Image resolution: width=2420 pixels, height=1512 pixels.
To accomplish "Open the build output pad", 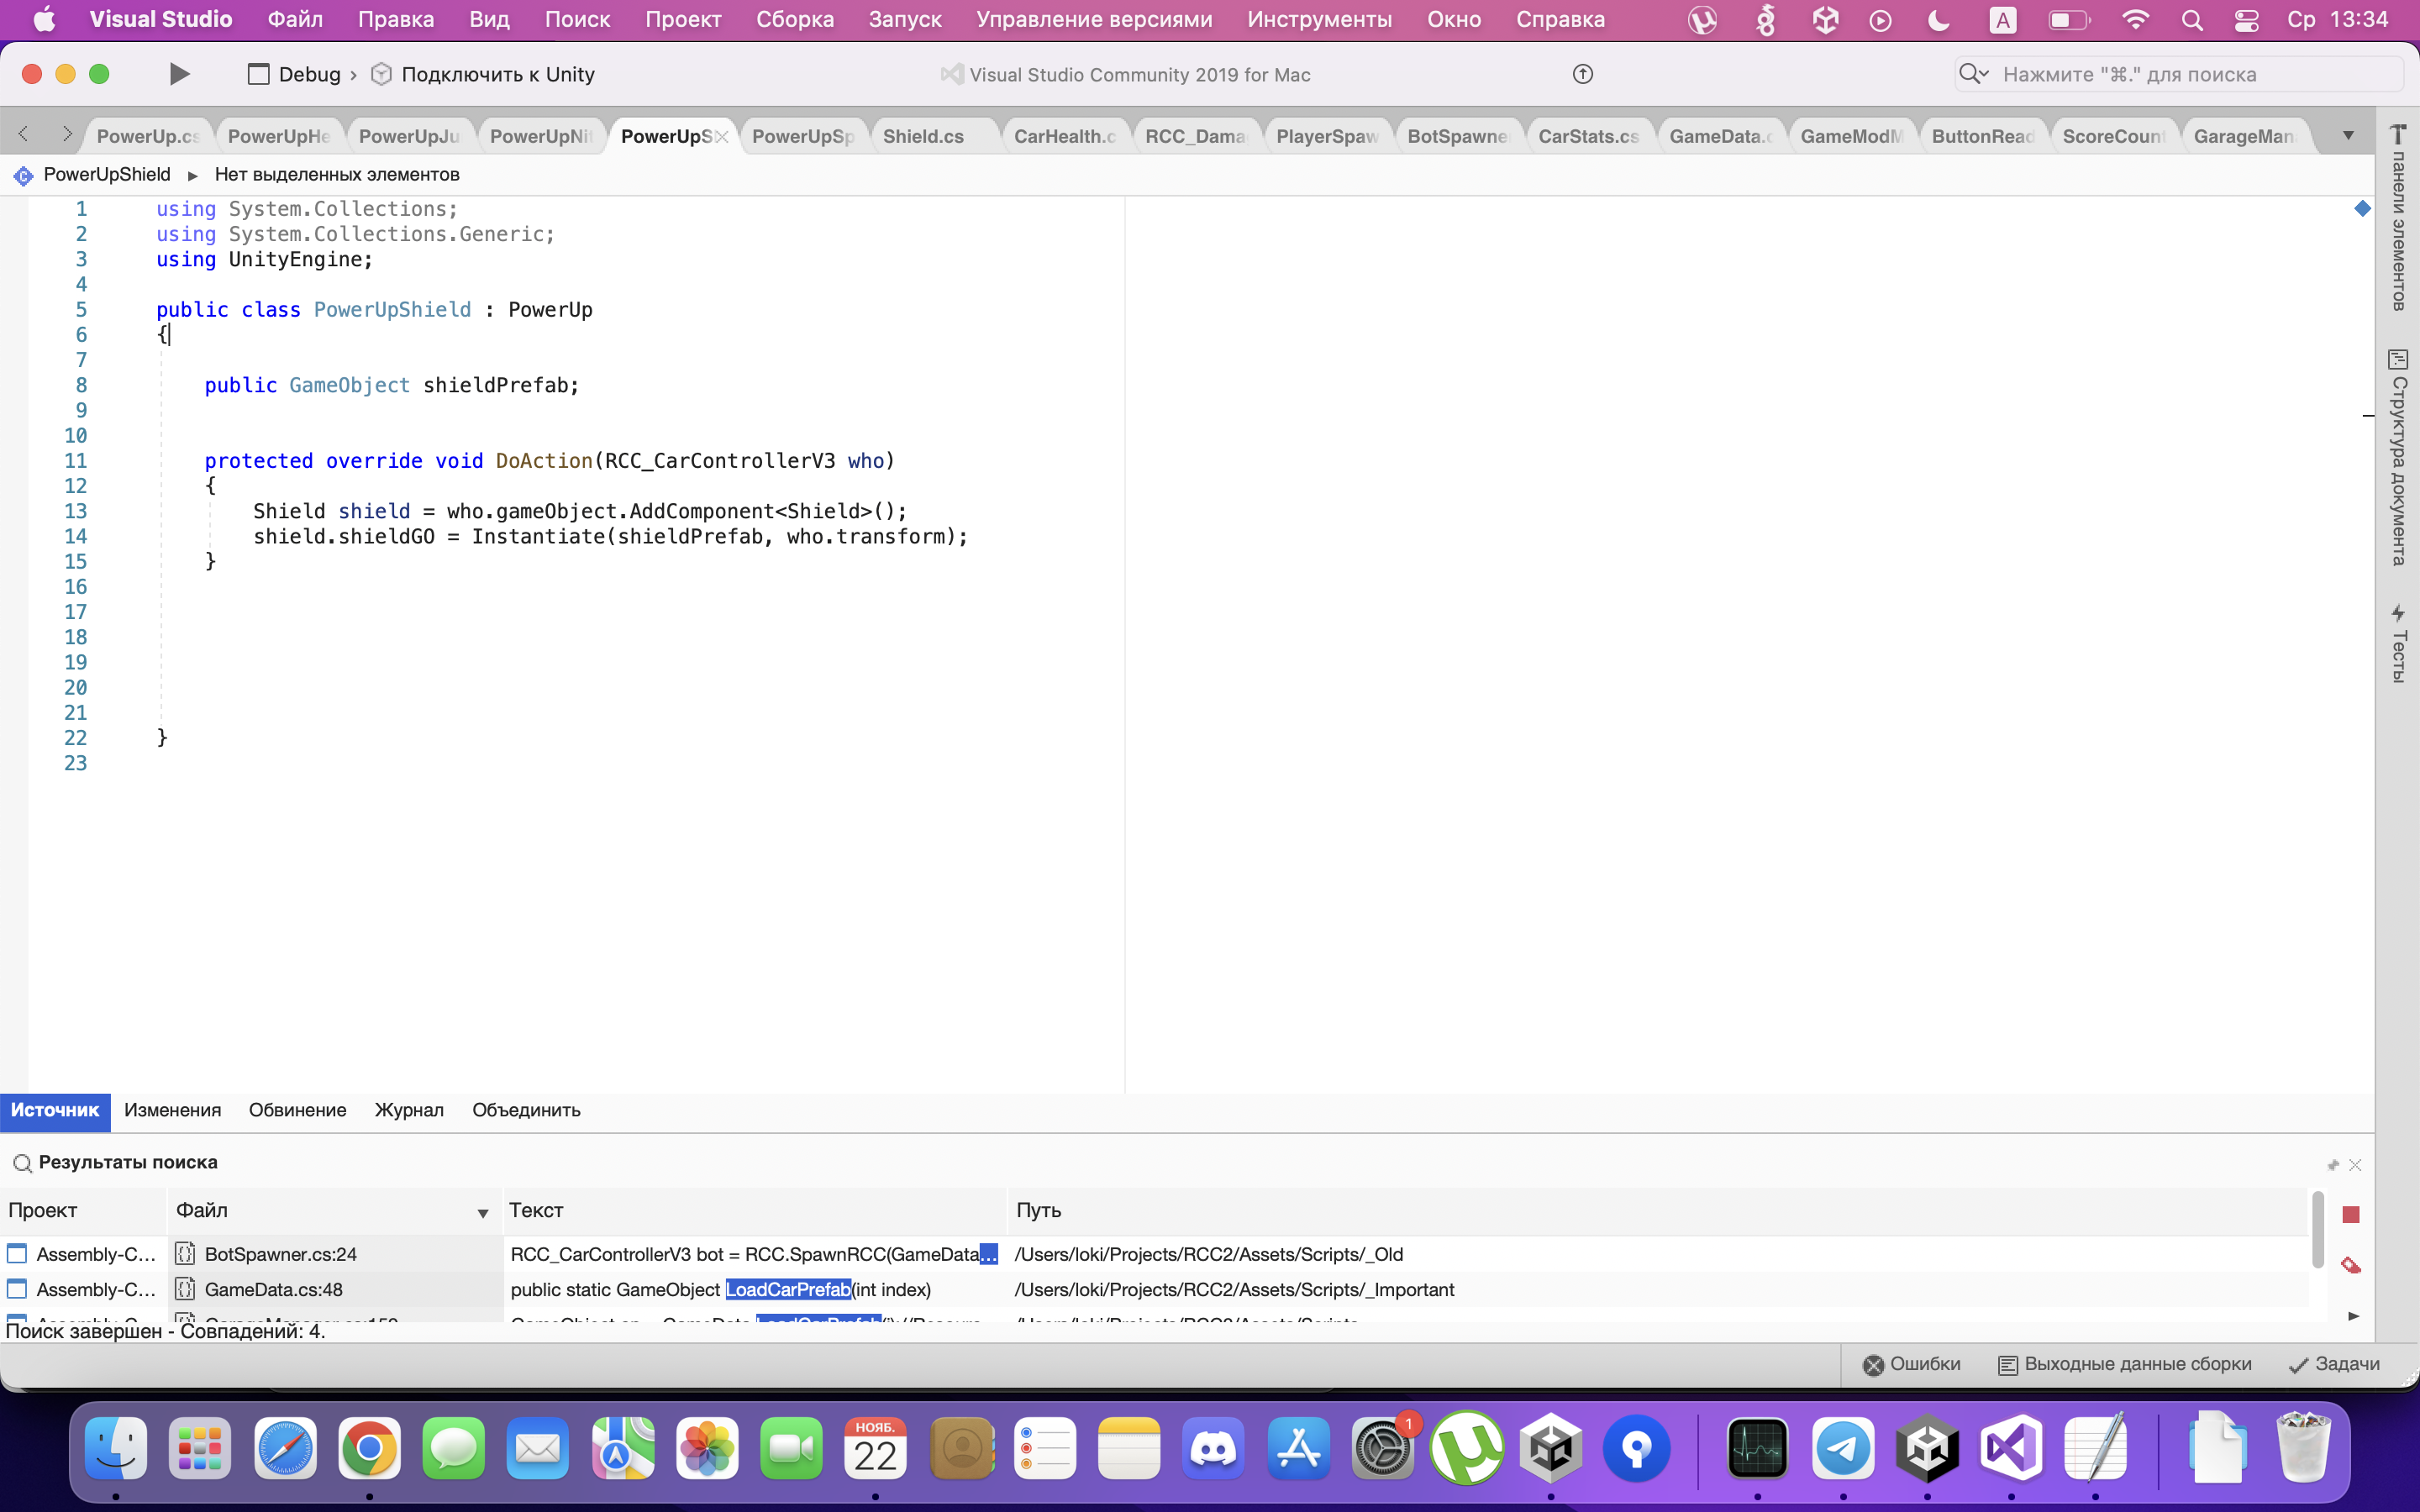I will pos(2125,1364).
